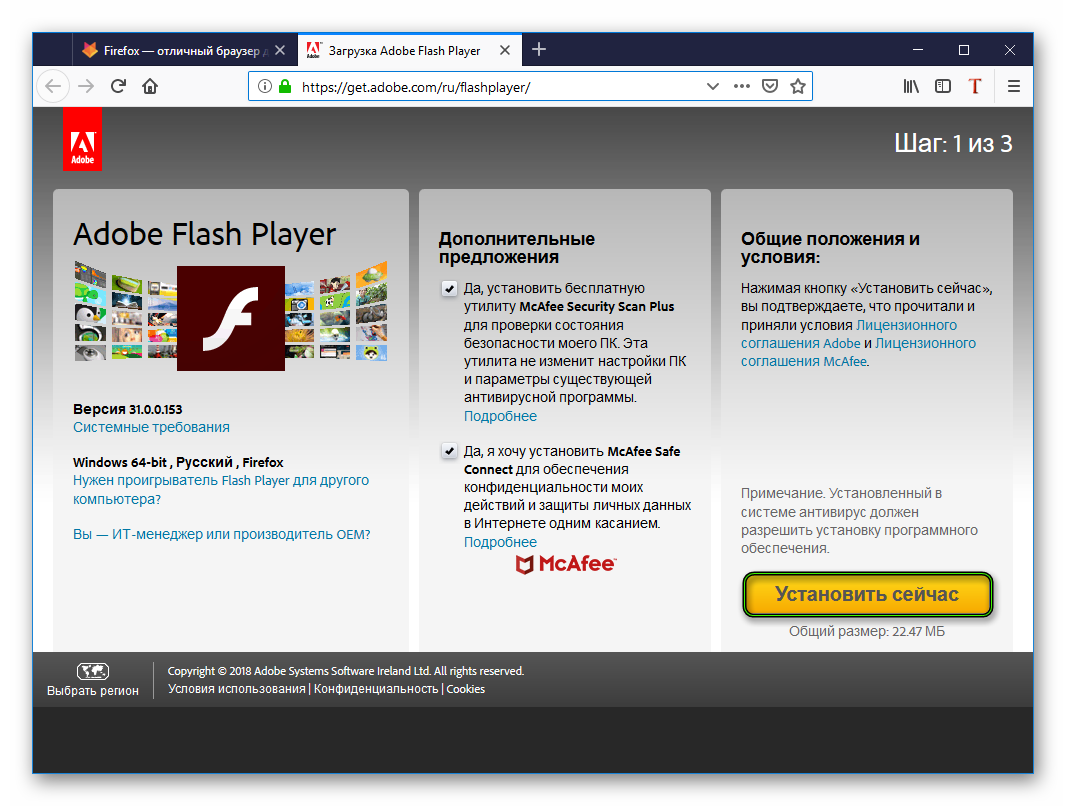Click the Шаг: 1 из 3 heading
1066x806 pixels.
pyautogui.click(x=953, y=144)
